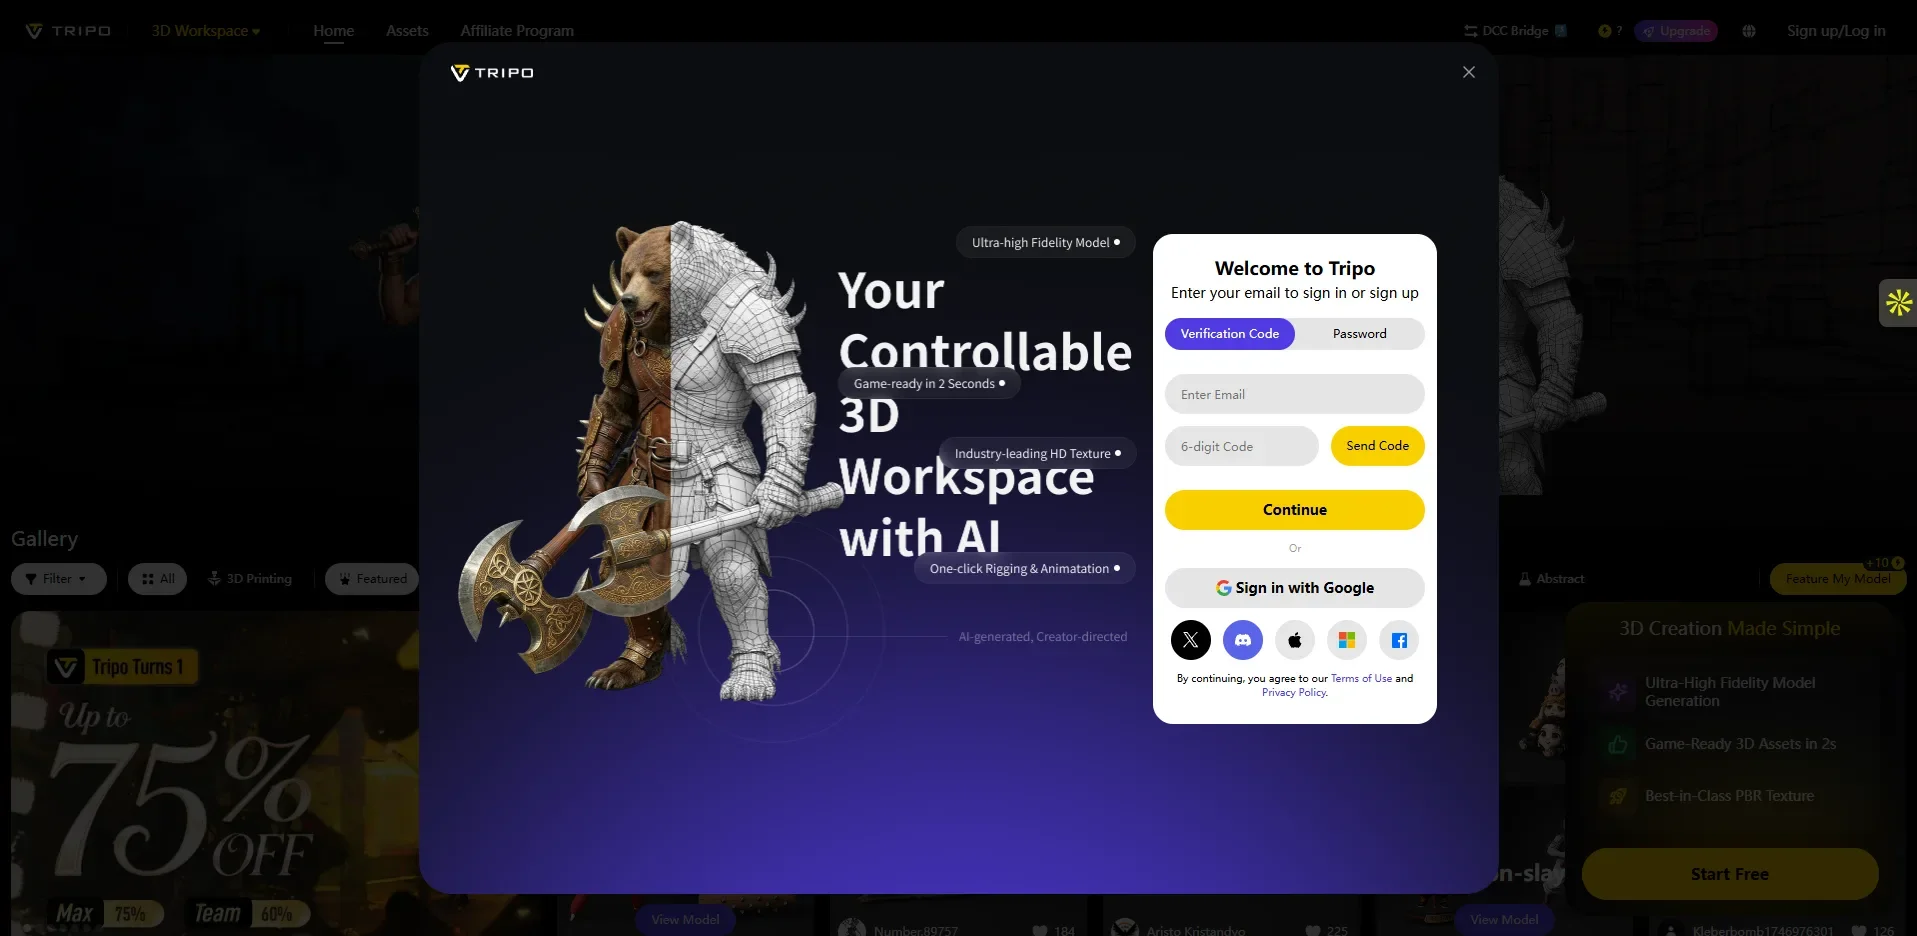Click the thumbs-up icon beside Game-Ready 3D Assets
1917x936 pixels.
1617,744
